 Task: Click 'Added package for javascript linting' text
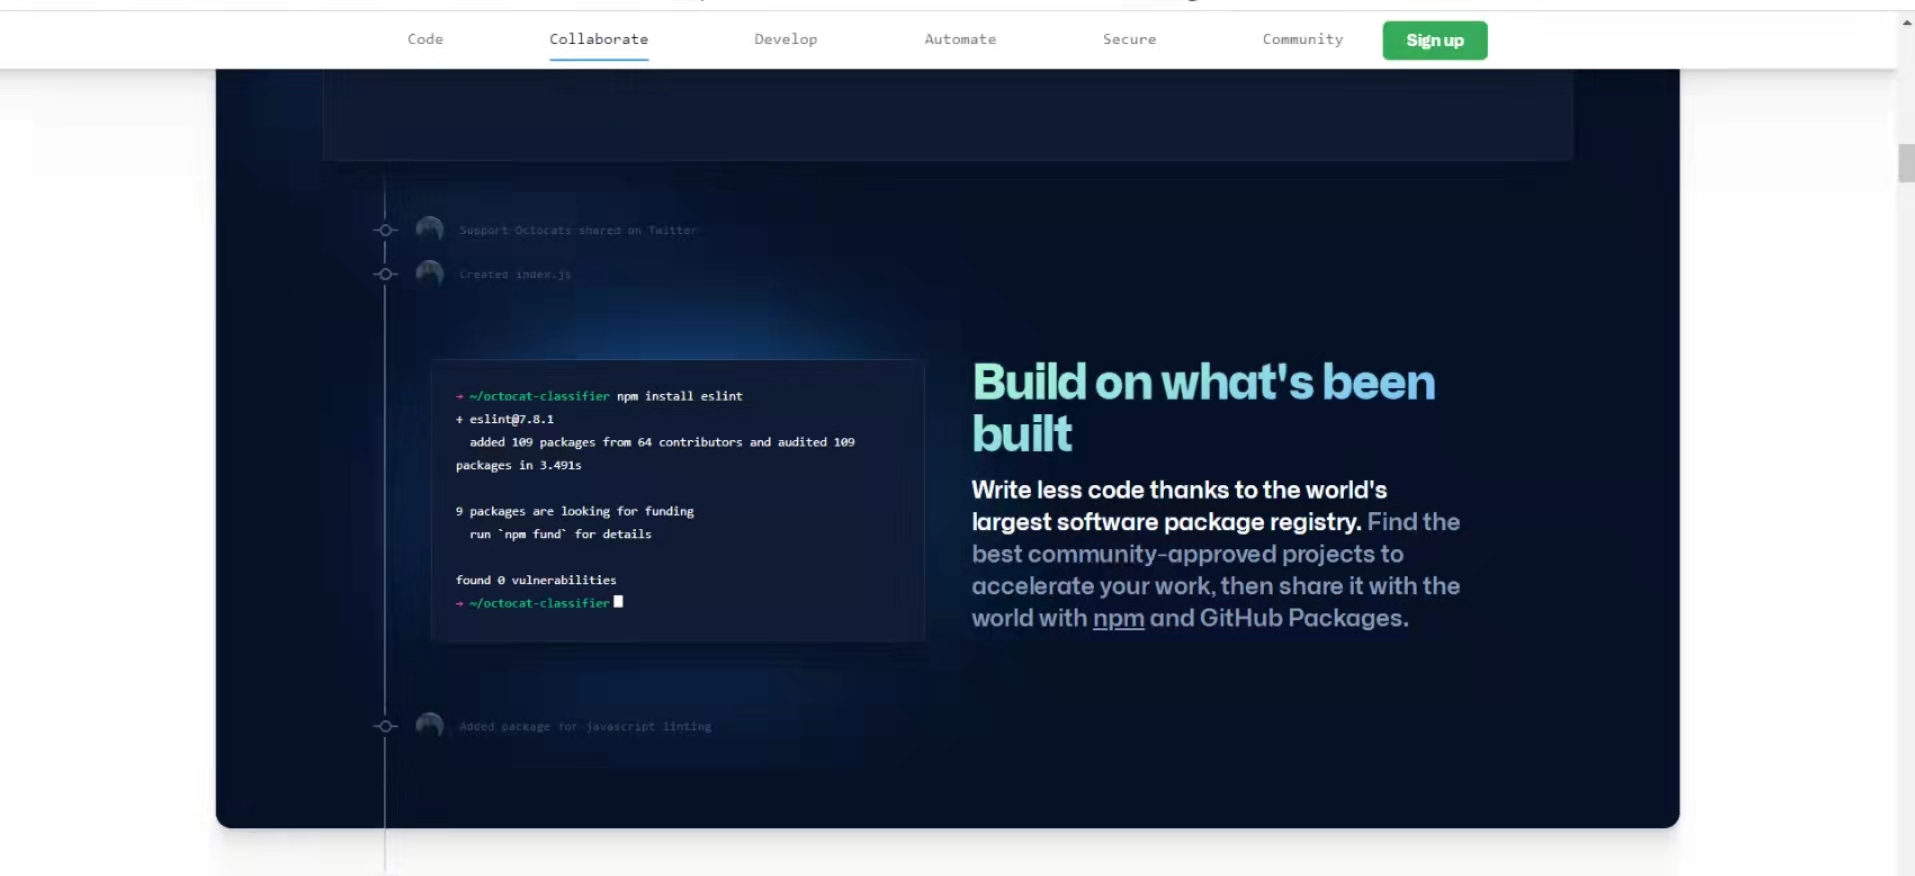pos(585,726)
